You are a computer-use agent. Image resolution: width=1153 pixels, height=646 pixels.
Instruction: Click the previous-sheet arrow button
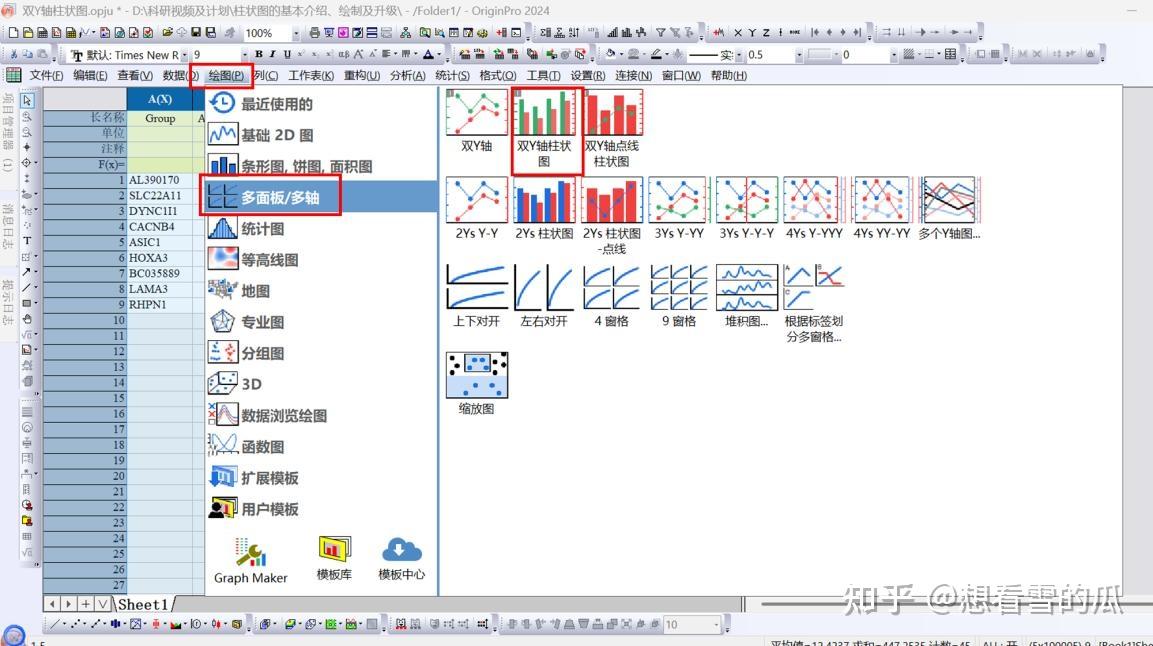(51, 604)
